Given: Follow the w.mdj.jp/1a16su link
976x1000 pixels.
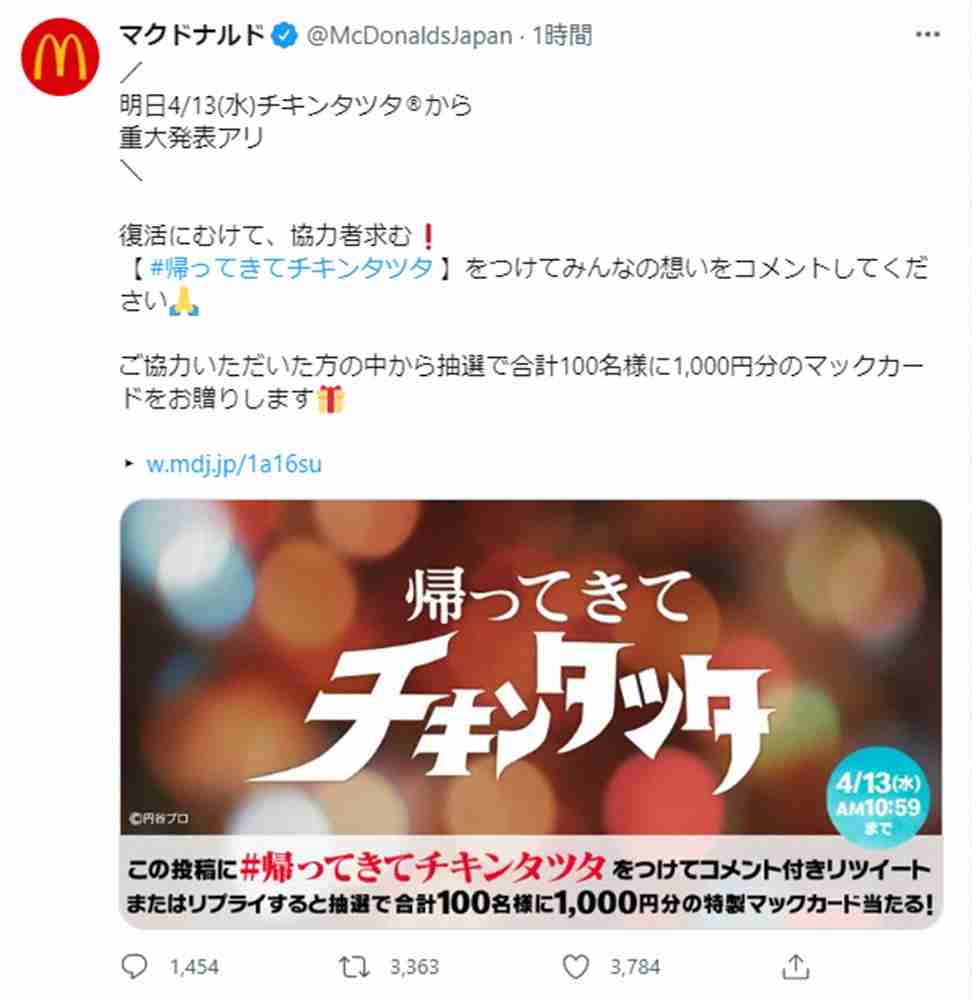Looking at the screenshot, I should tap(233, 464).
